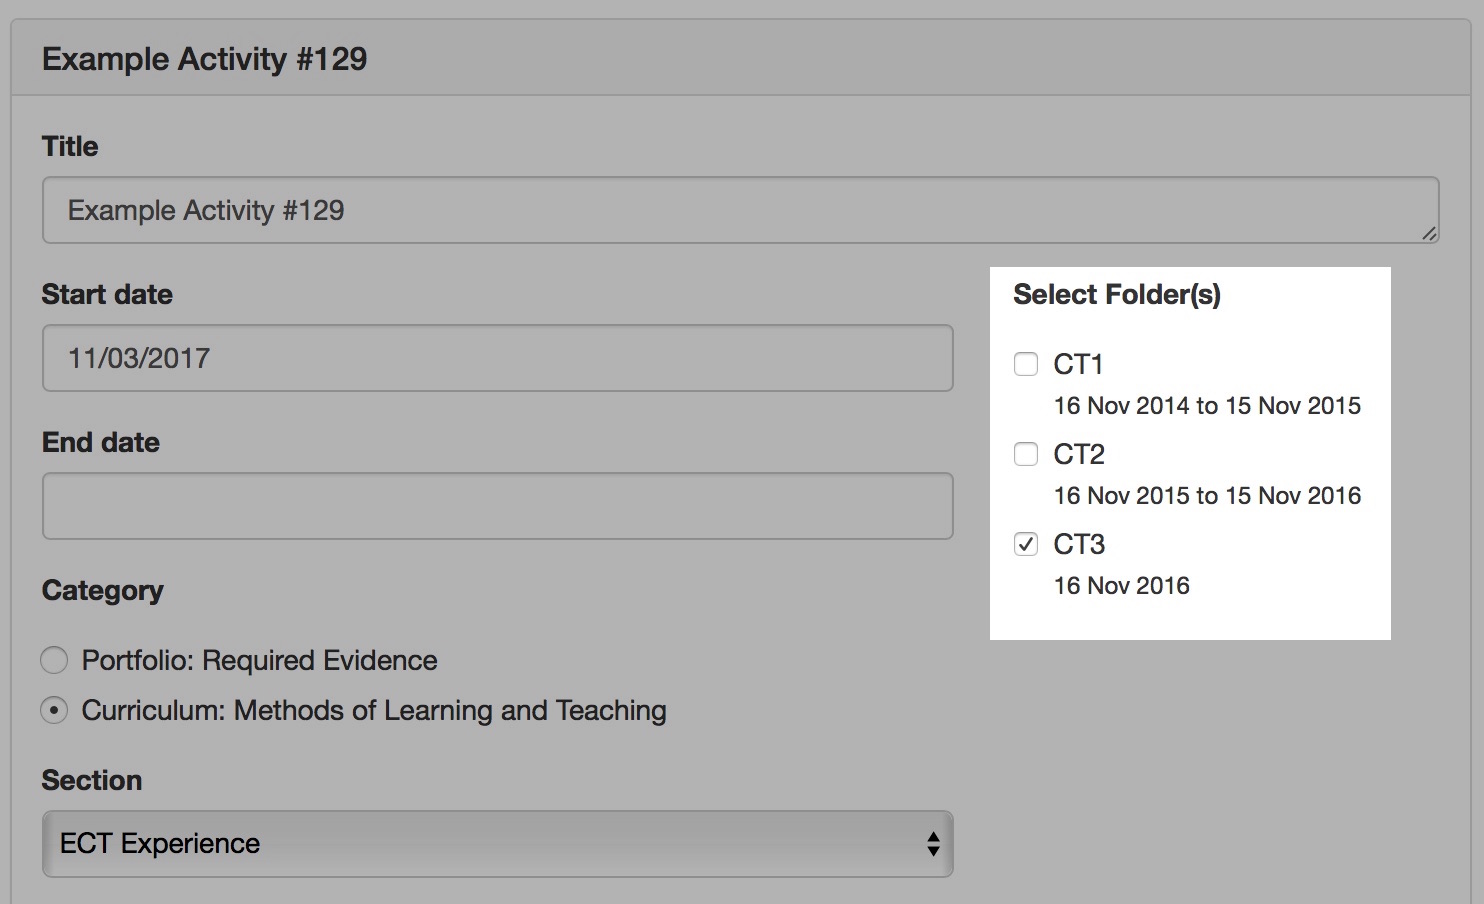Viewport: 1484px width, 904px height.
Task: Tick the CT1 folder checkbox
Action: [1026, 364]
